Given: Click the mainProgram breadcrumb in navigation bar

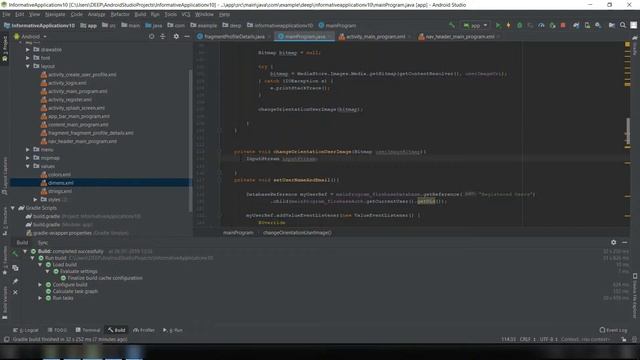Looking at the screenshot, I should 337,25.
